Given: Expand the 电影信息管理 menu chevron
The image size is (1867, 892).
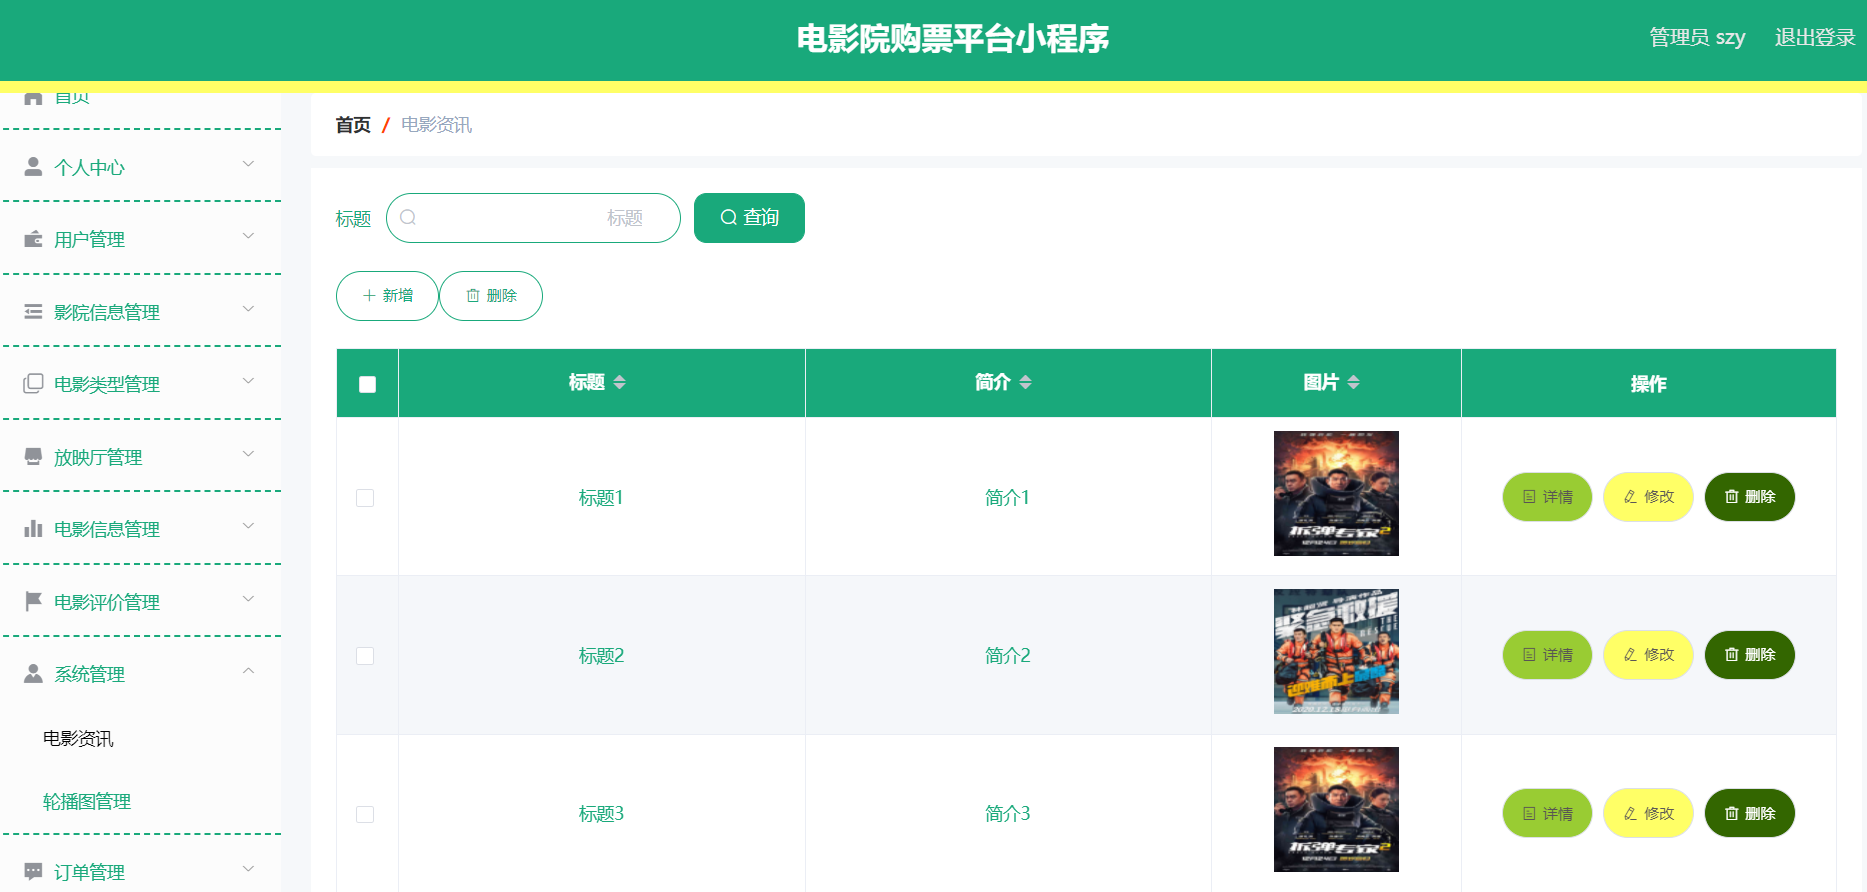Looking at the screenshot, I should pyautogui.click(x=249, y=526).
